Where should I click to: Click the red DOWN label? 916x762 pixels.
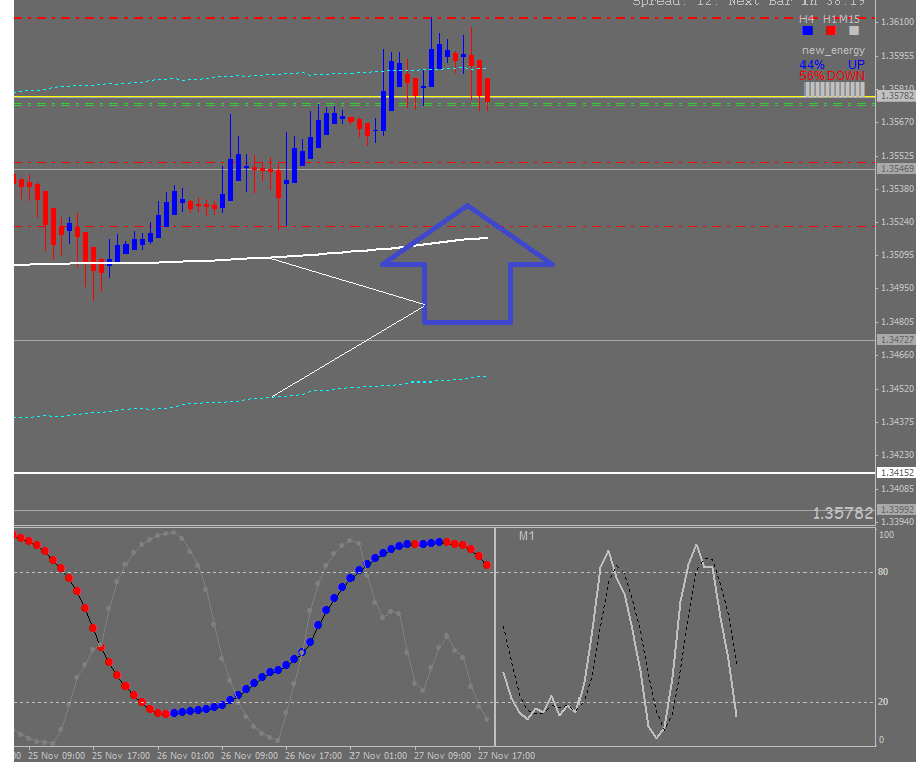[846, 76]
